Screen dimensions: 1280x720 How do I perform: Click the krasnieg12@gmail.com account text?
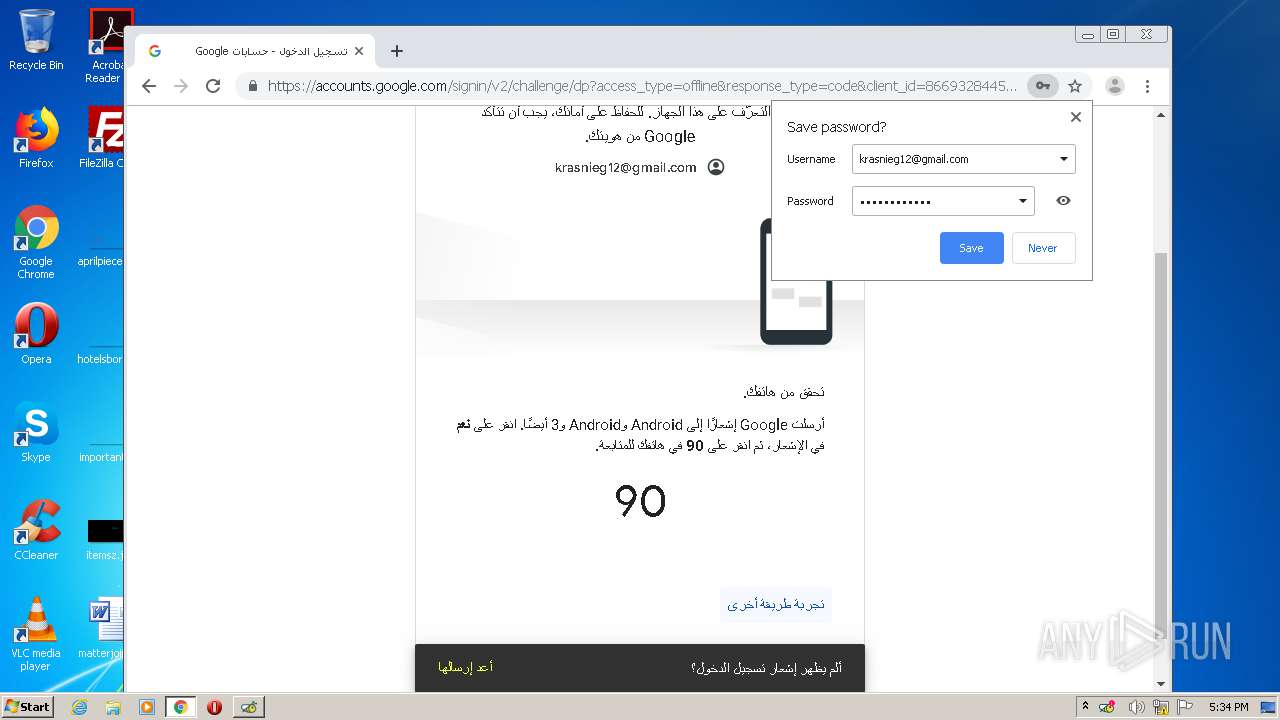pyautogui.click(x=626, y=168)
